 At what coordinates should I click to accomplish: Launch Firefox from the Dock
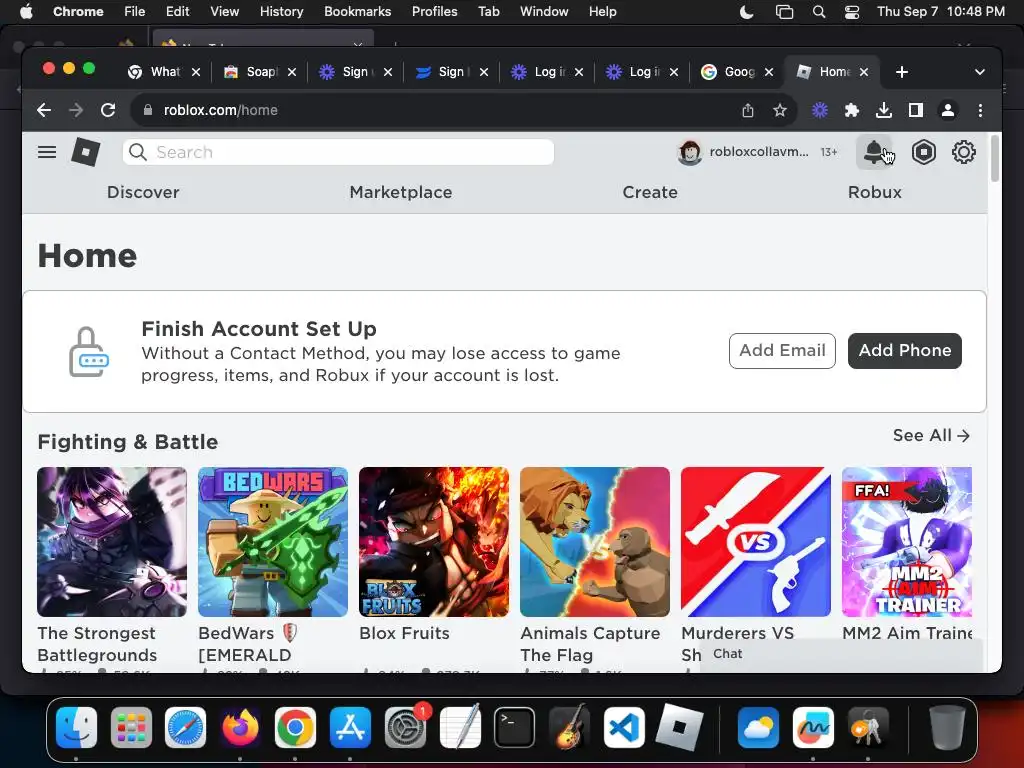240,727
